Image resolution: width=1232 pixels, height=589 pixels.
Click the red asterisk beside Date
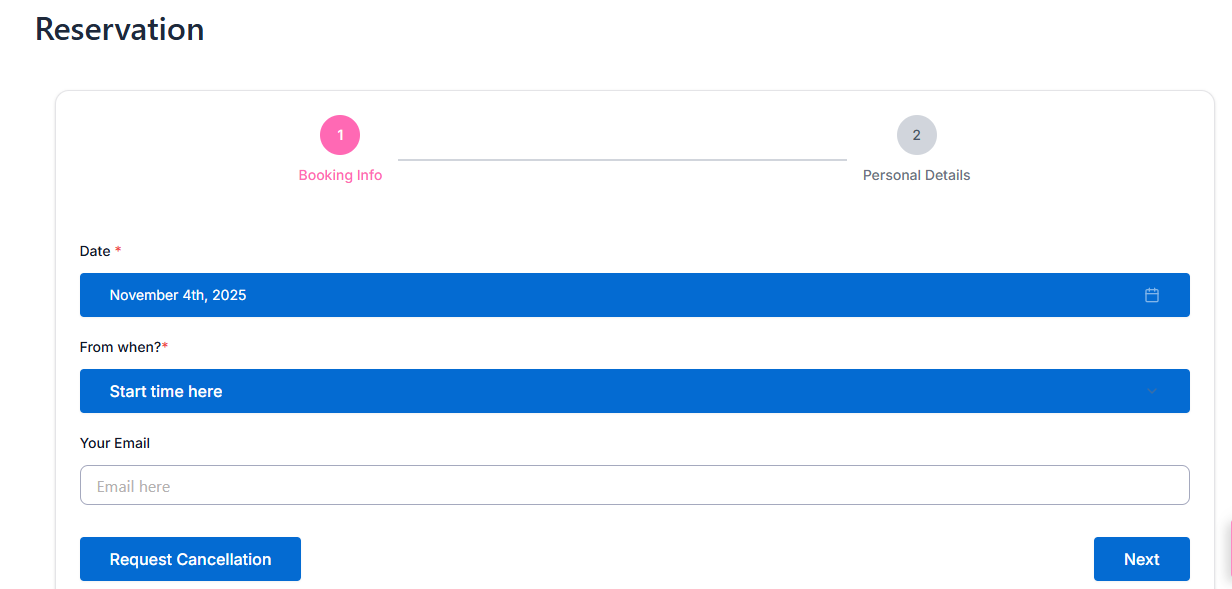(x=118, y=250)
